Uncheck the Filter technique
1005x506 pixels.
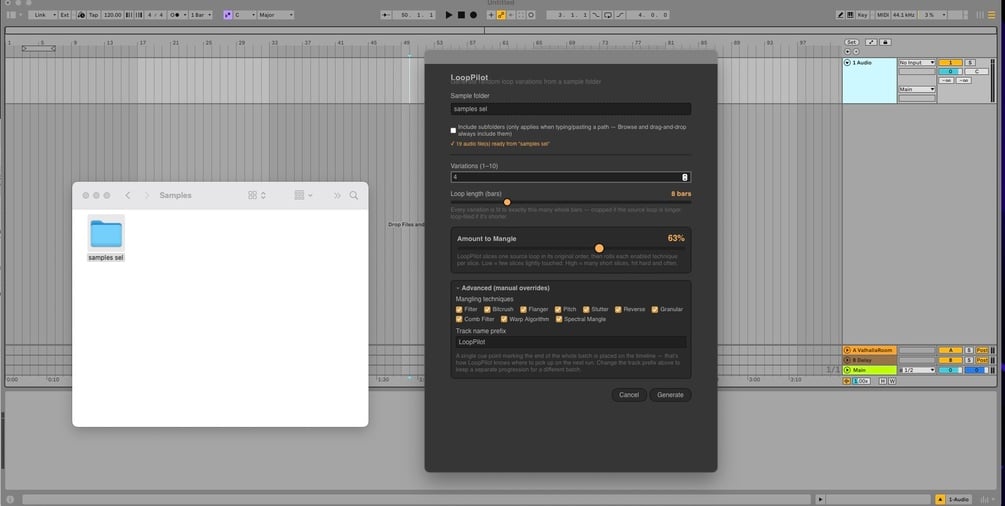tap(459, 309)
